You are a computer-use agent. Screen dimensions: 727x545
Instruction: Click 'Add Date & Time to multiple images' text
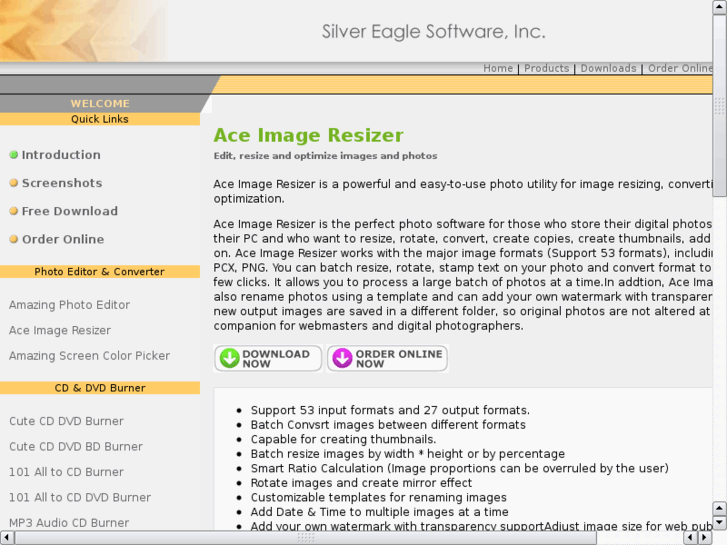(379, 512)
